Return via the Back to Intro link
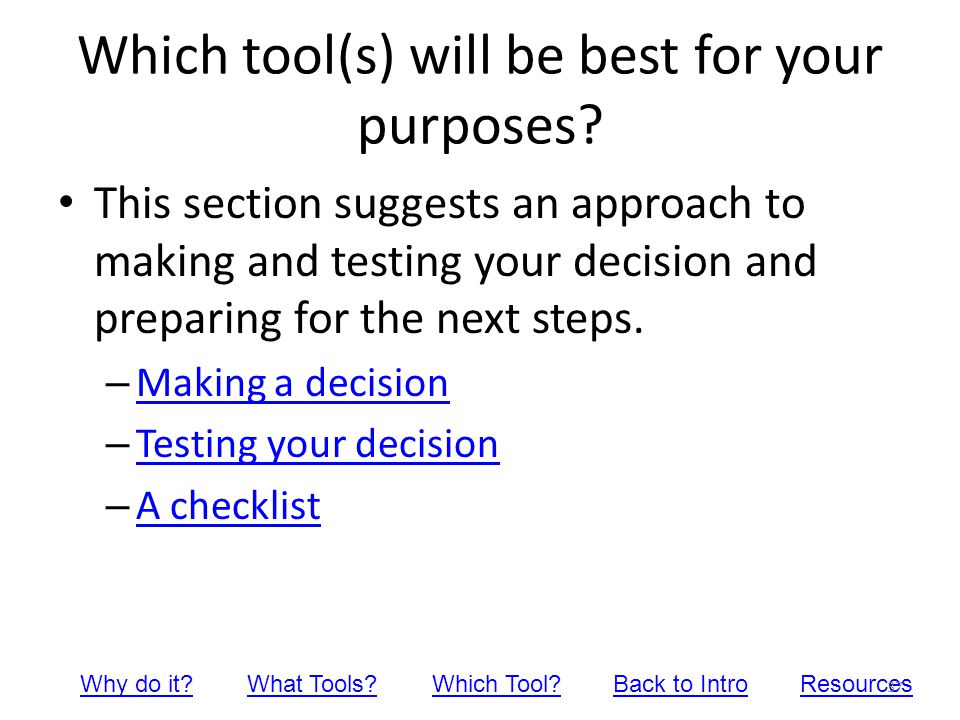Image resolution: width=960 pixels, height=720 pixels. [680, 684]
